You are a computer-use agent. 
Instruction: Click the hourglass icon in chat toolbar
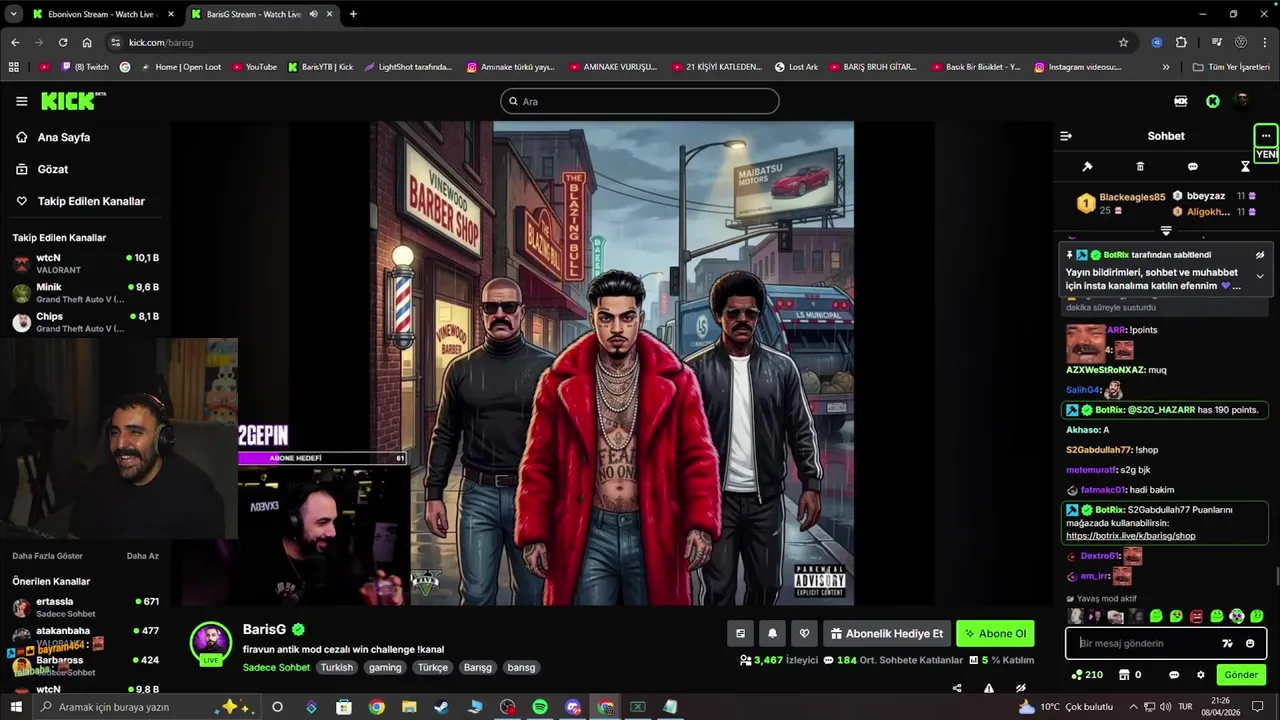coord(1245,166)
